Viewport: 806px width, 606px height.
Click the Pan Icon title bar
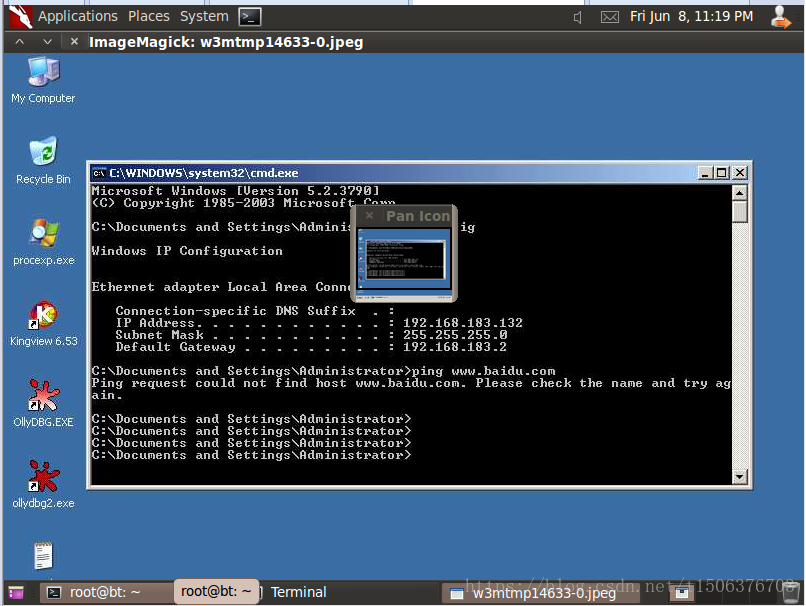[x=404, y=216]
